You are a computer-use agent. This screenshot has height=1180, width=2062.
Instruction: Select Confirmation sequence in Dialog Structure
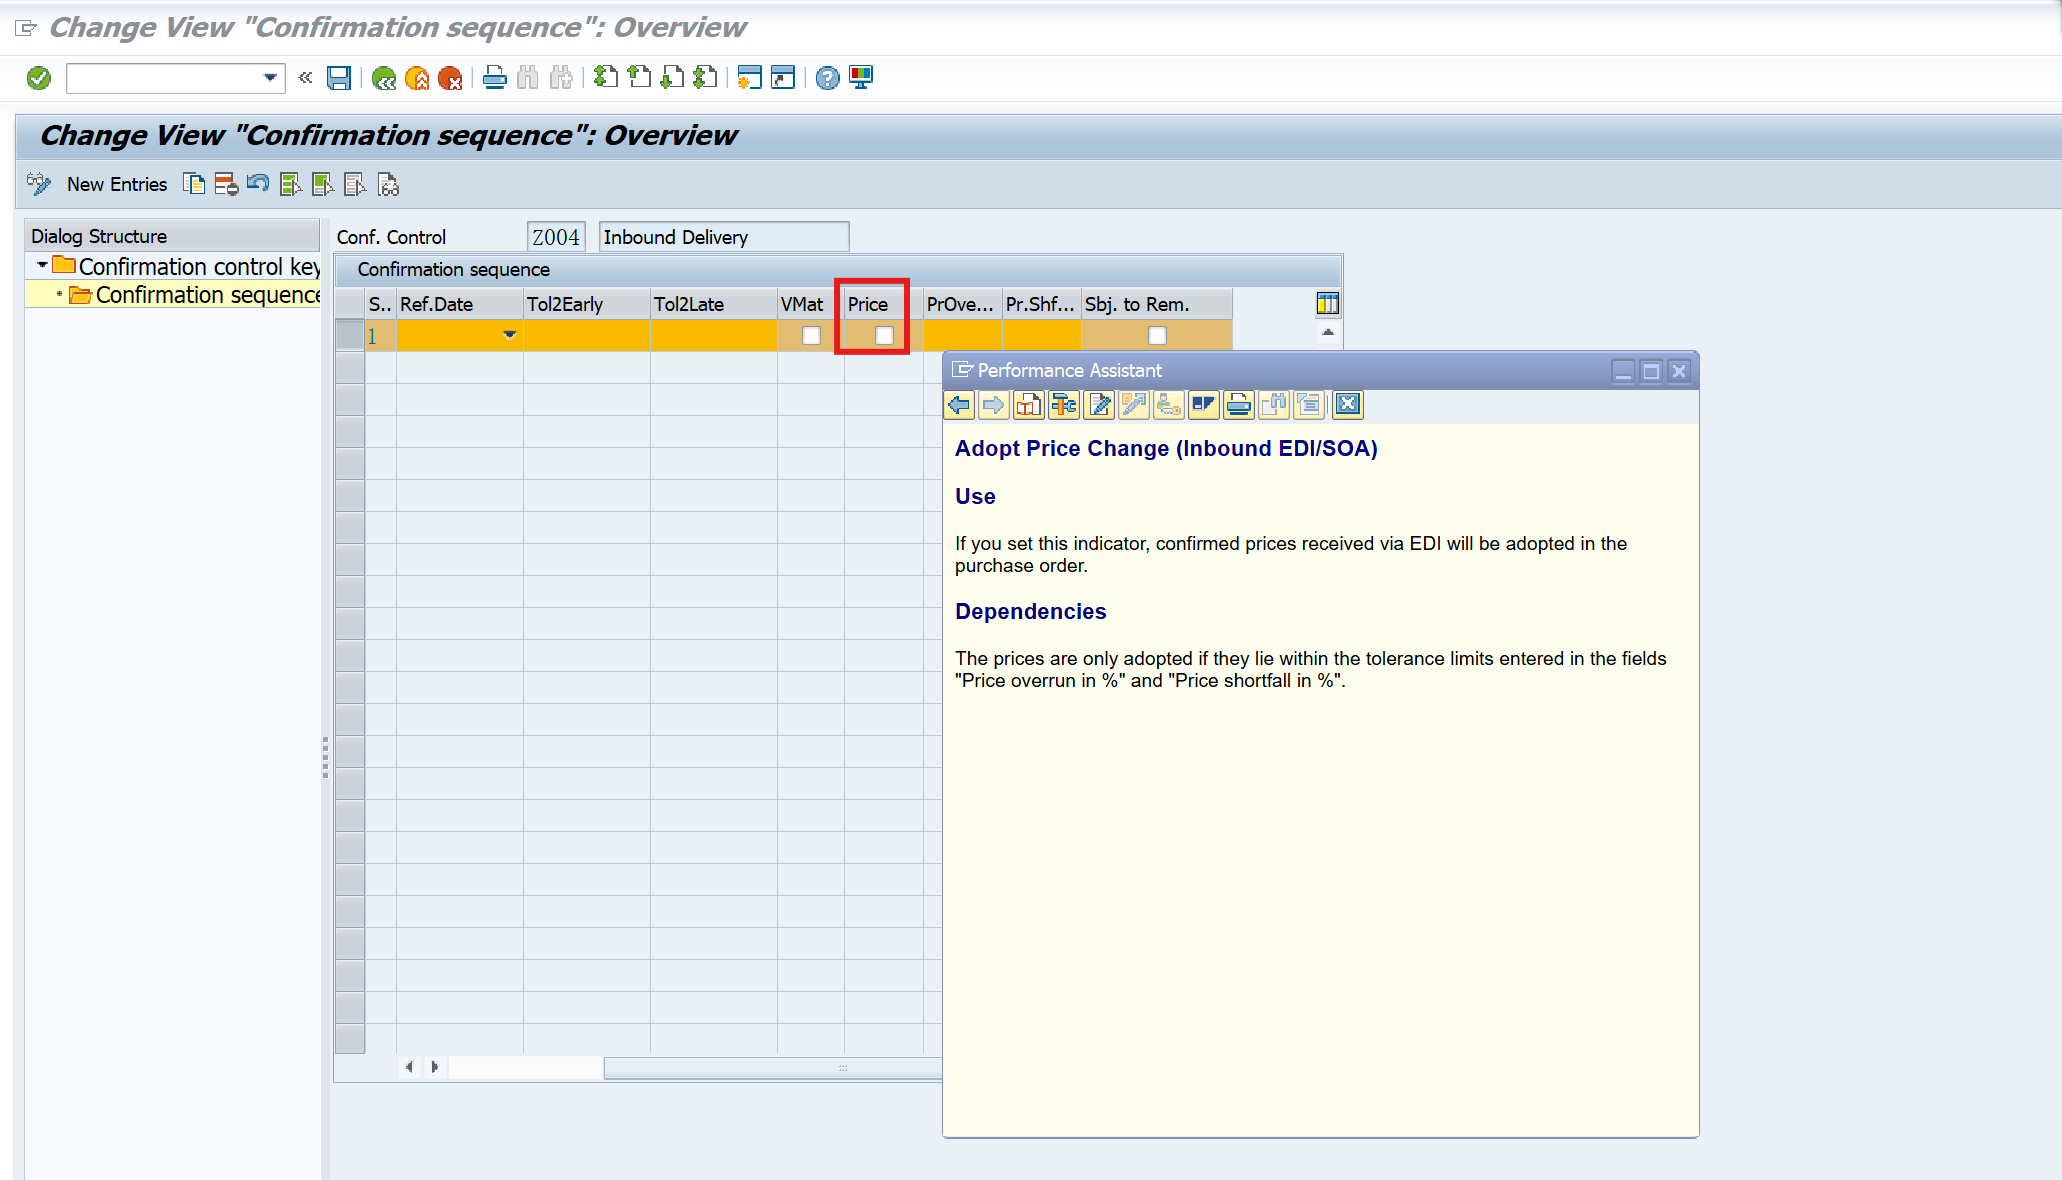(x=206, y=295)
